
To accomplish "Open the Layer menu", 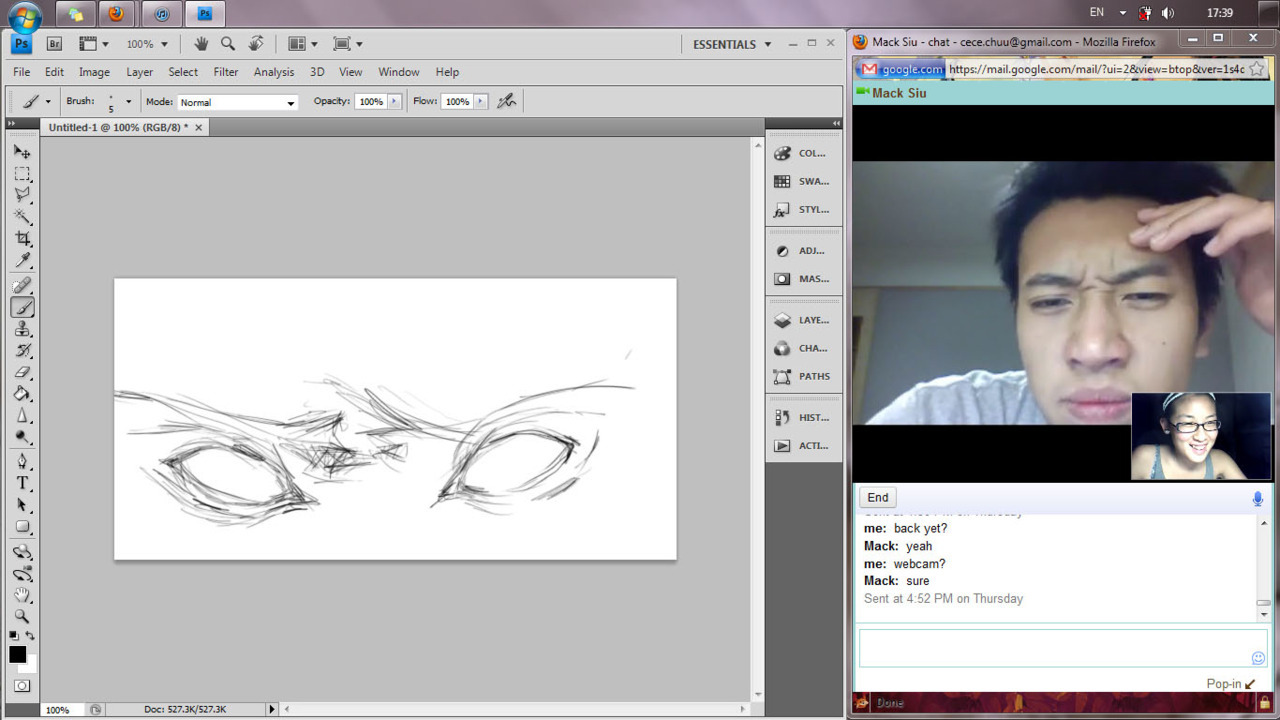I will 140,72.
